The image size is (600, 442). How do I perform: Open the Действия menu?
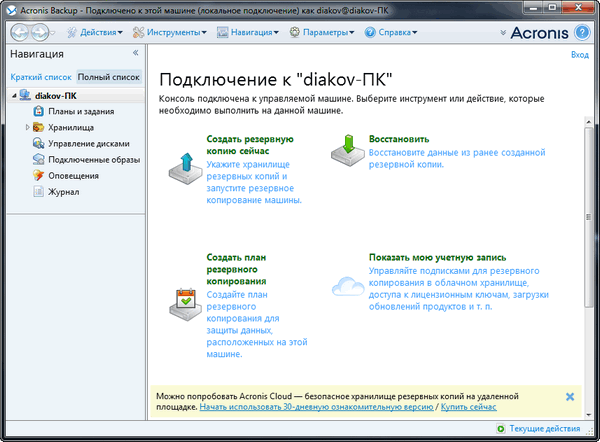(101, 33)
